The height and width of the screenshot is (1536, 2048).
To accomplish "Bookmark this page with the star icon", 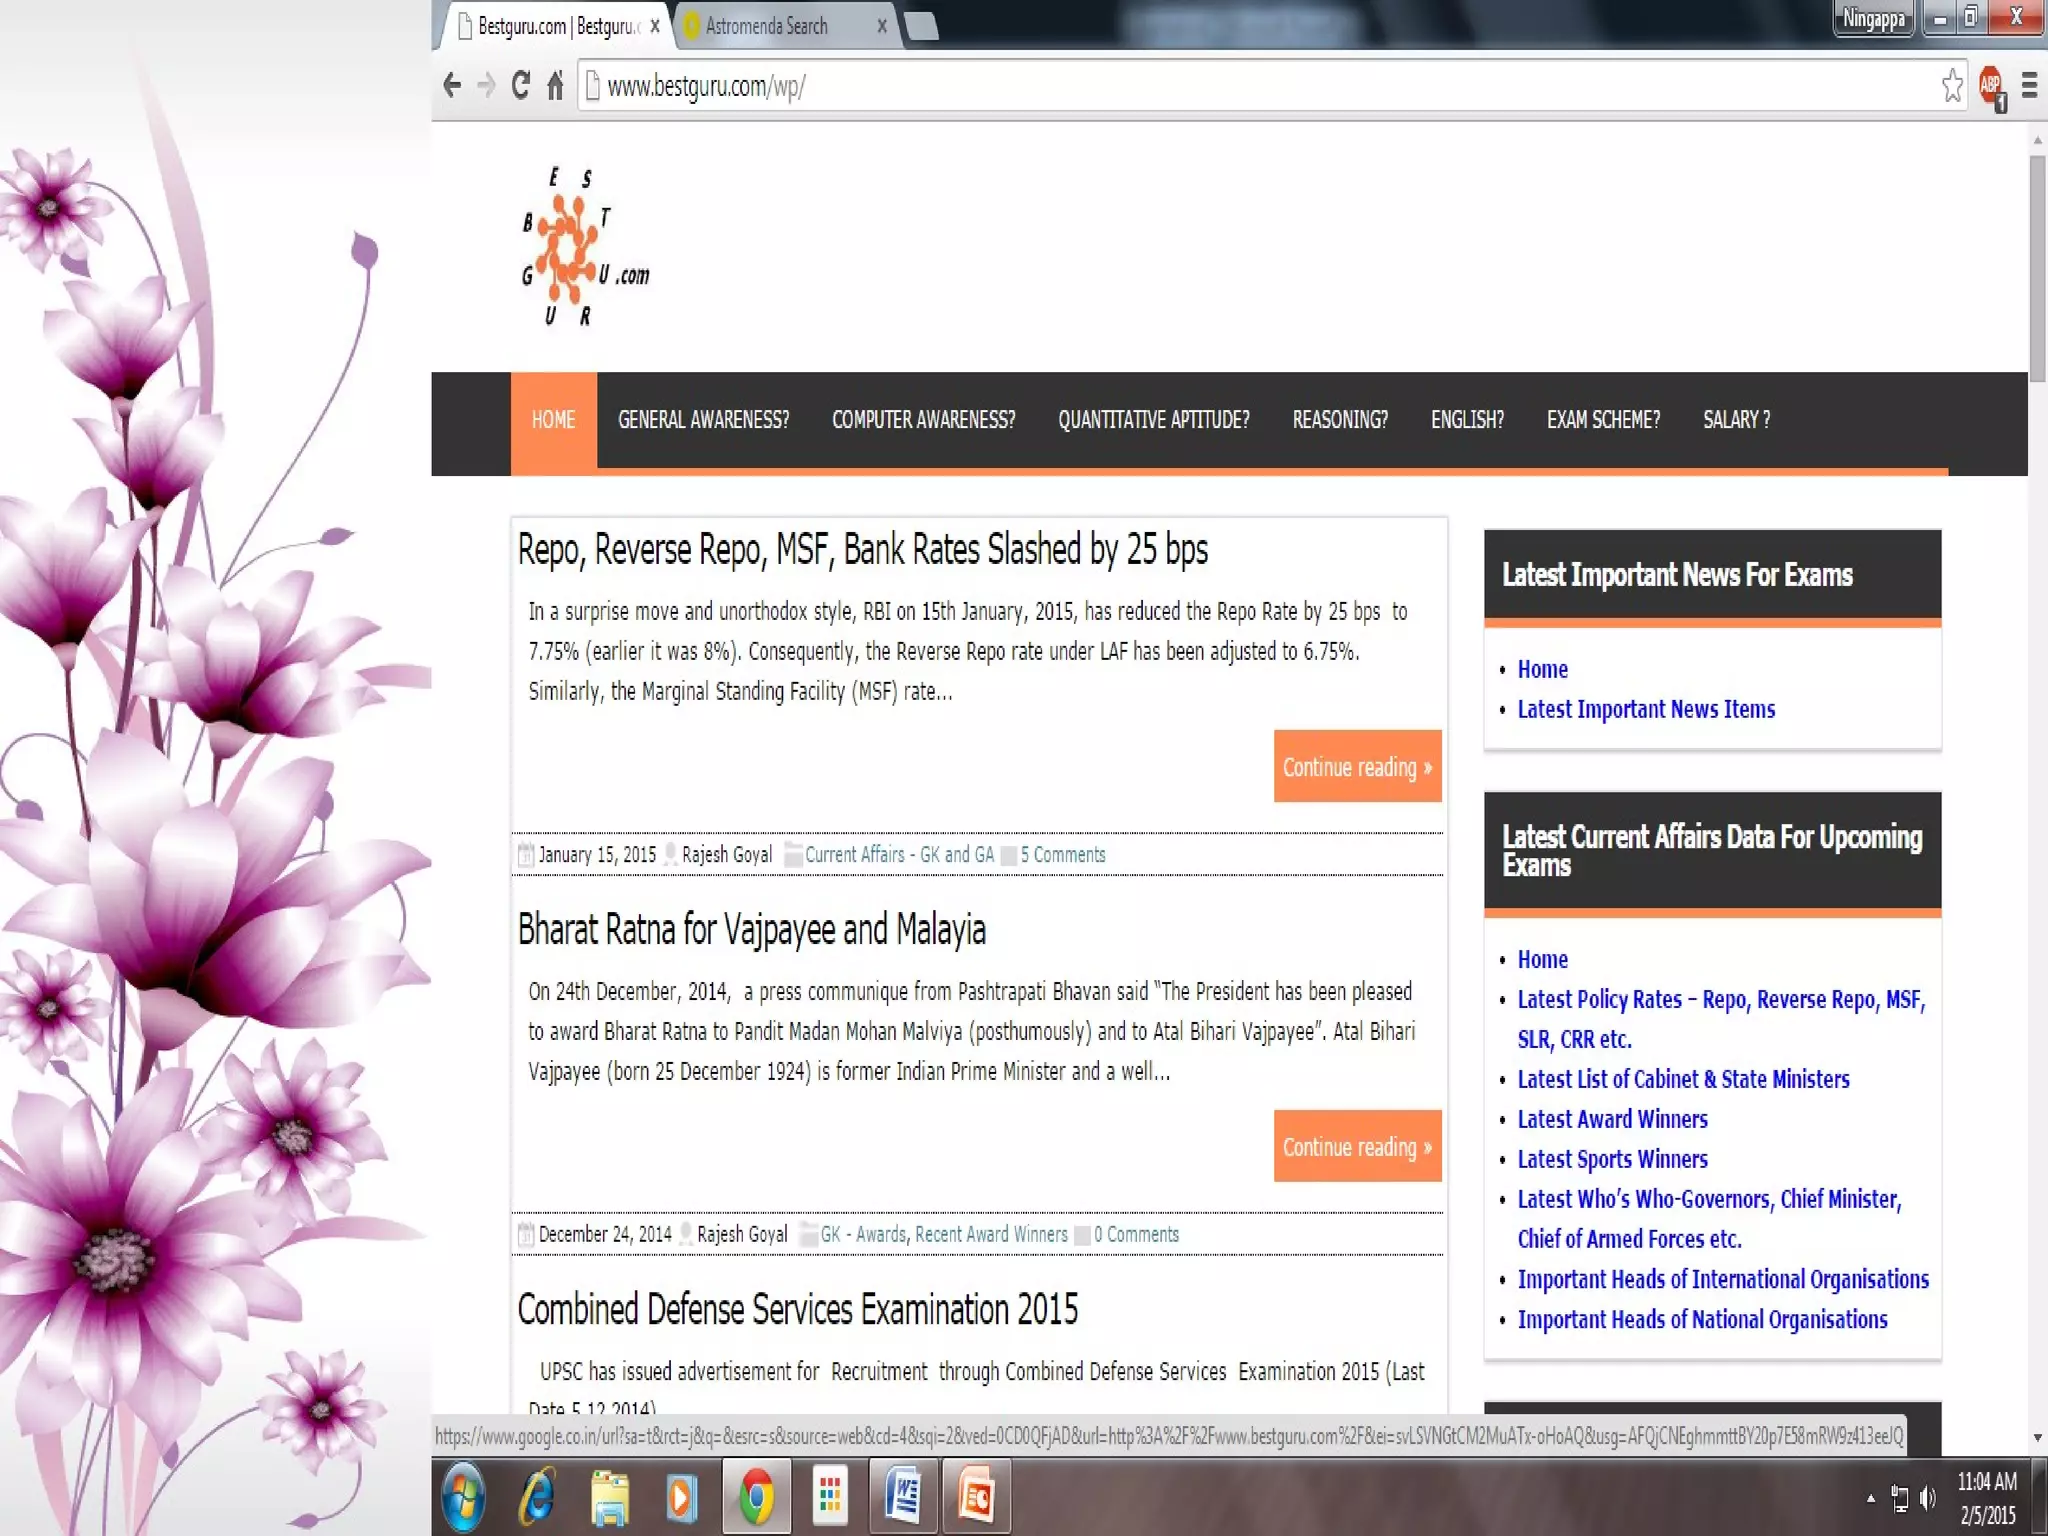I will pyautogui.click(x=1952, y=86).
